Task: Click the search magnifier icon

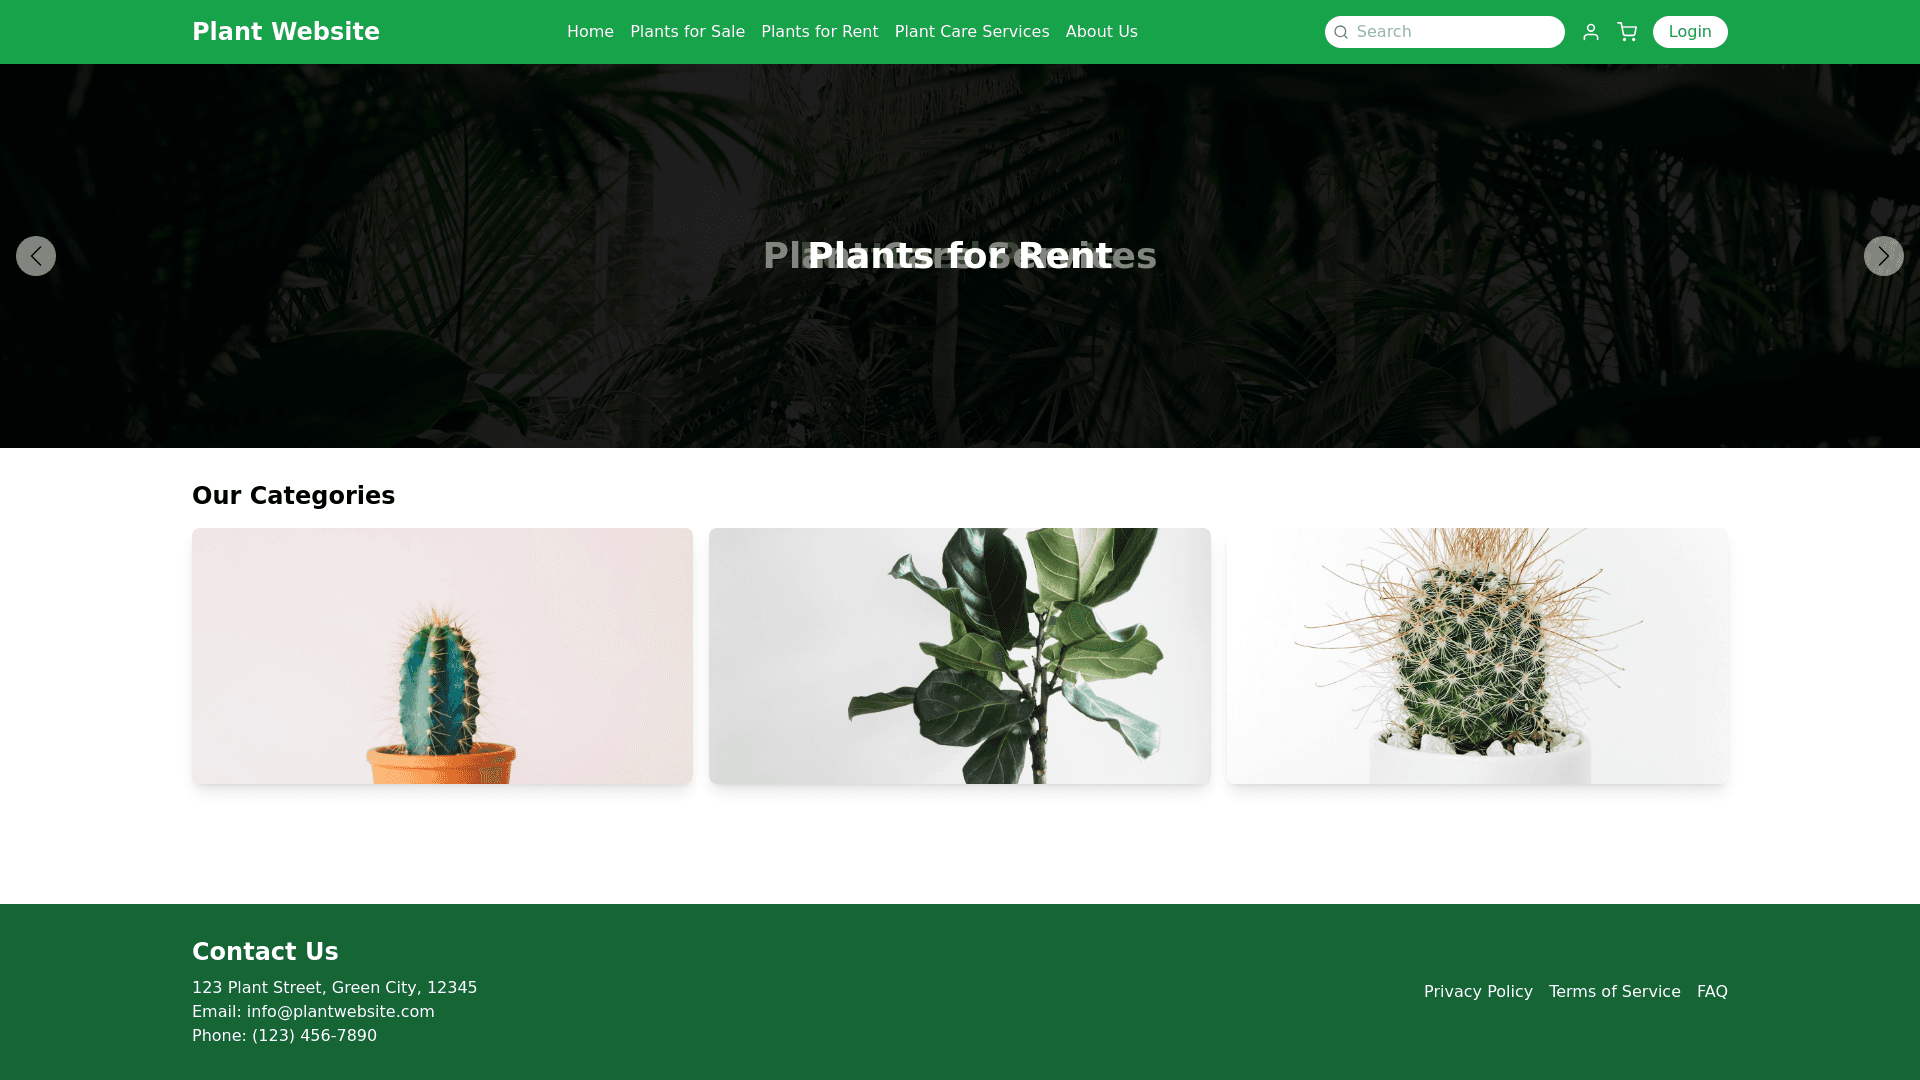Action: [x=1341, y=32]
